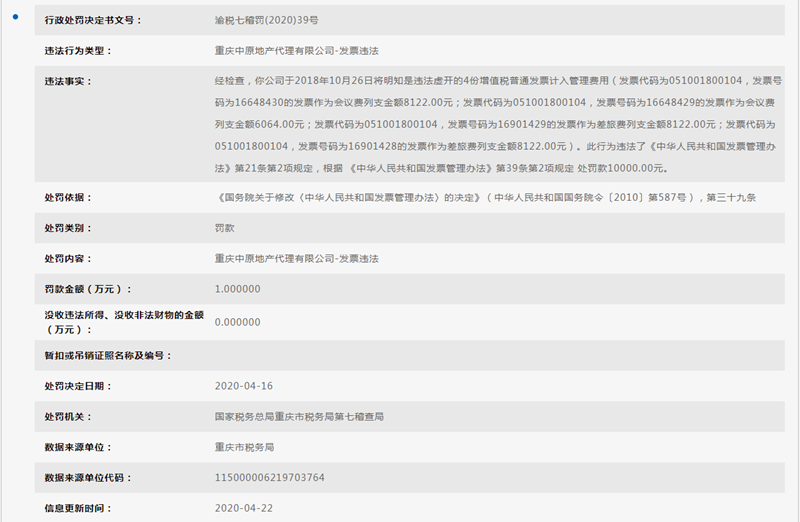Click the label 数据来源单位代码
The height and width of the screenshot is (522, 800).
88,478
